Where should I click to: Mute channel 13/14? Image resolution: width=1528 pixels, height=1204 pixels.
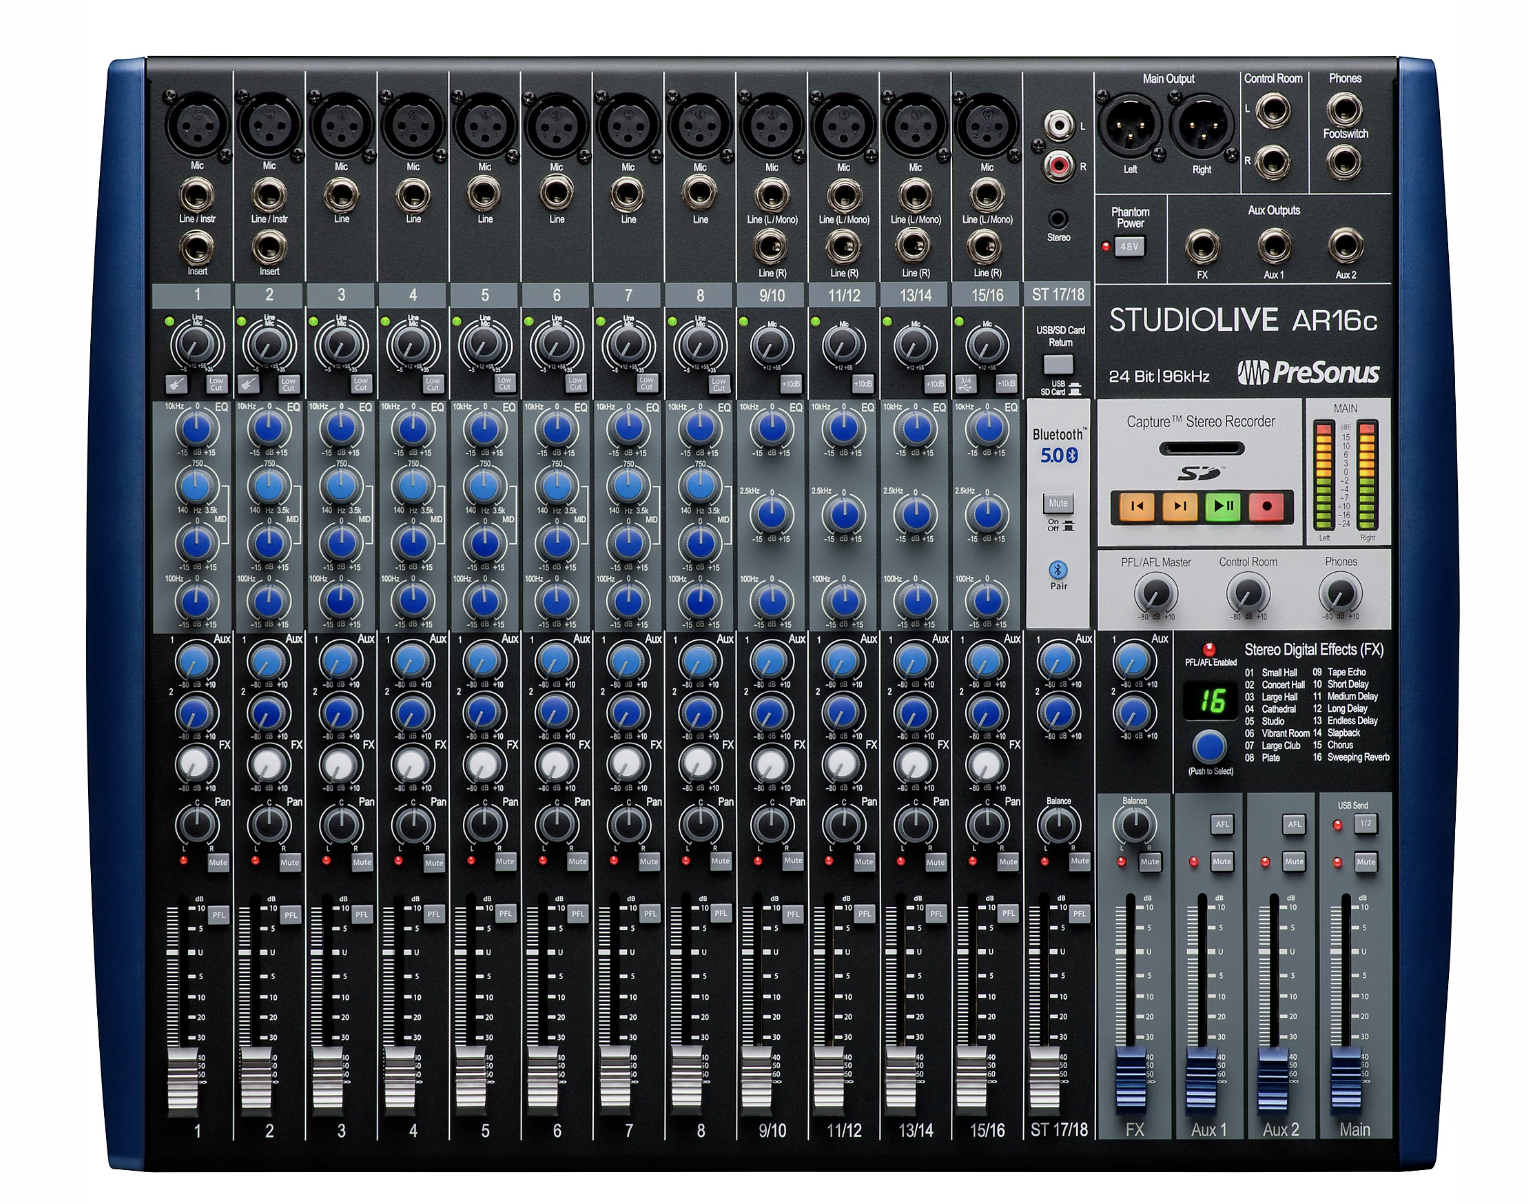936,862
